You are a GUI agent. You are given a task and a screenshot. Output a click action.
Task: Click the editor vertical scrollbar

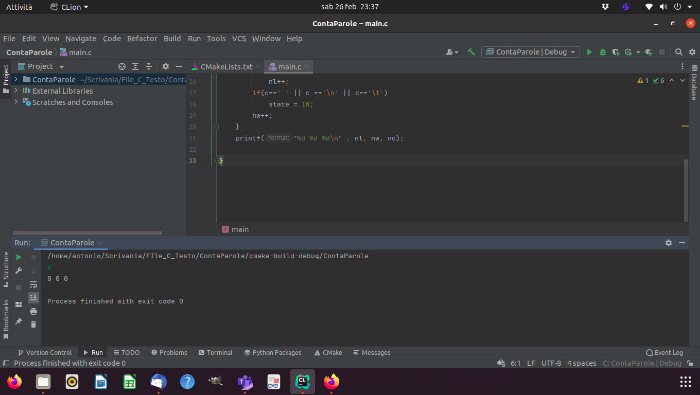pos(686,191)
